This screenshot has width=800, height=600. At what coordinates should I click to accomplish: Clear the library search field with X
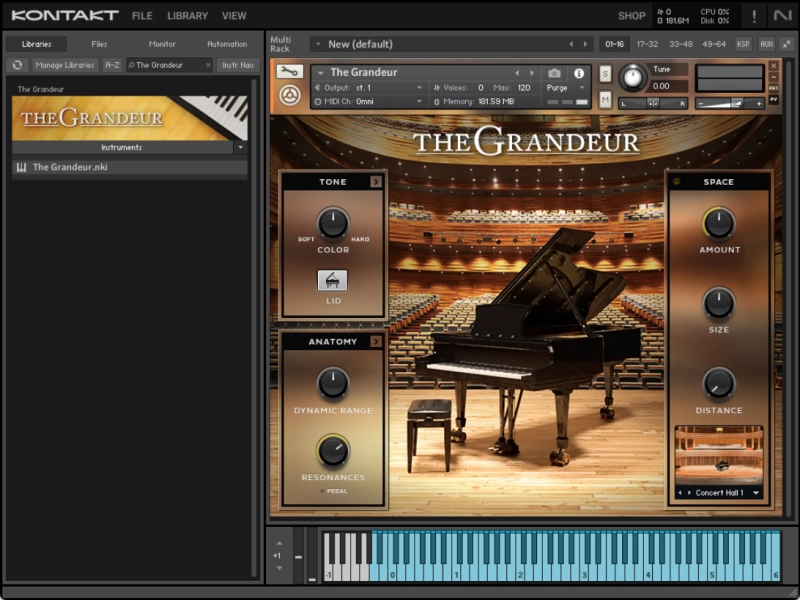(x=209, y=65)
